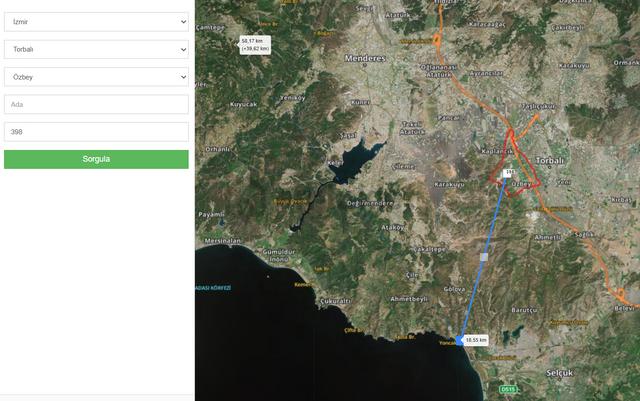This screenshot has height=401, width=640.
Task: Click the gray midpoint handle on blue line
Action: click(484, 257)
